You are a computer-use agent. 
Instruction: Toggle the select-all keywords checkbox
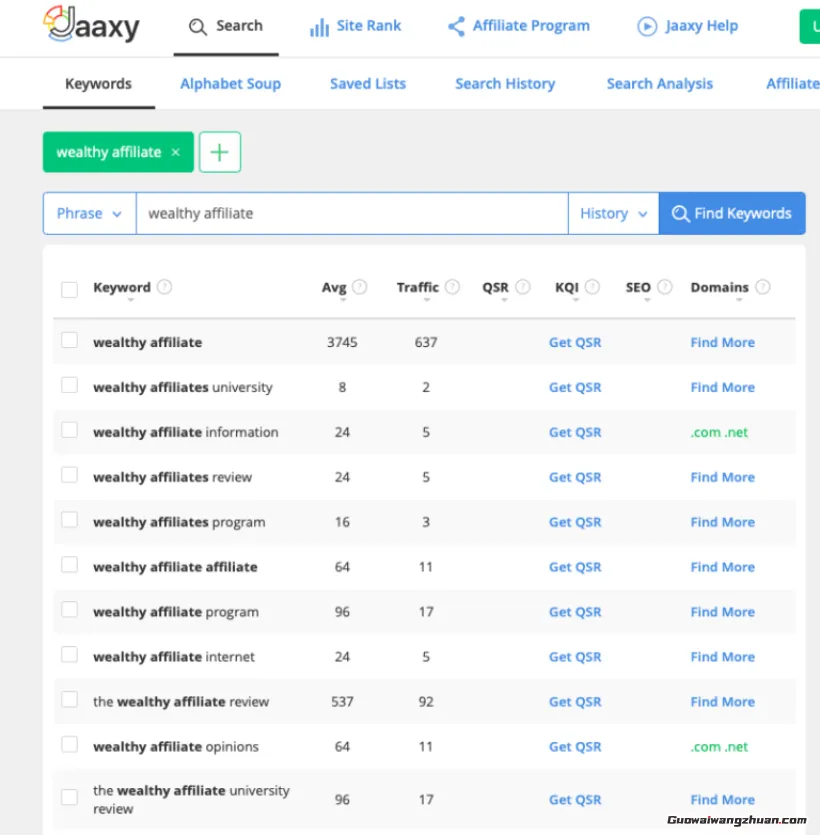69,290
